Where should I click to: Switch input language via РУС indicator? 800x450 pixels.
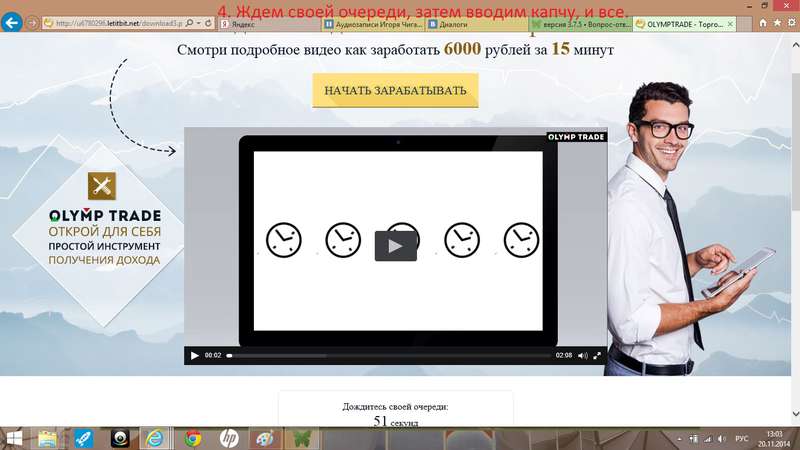(x=741, y=439)
